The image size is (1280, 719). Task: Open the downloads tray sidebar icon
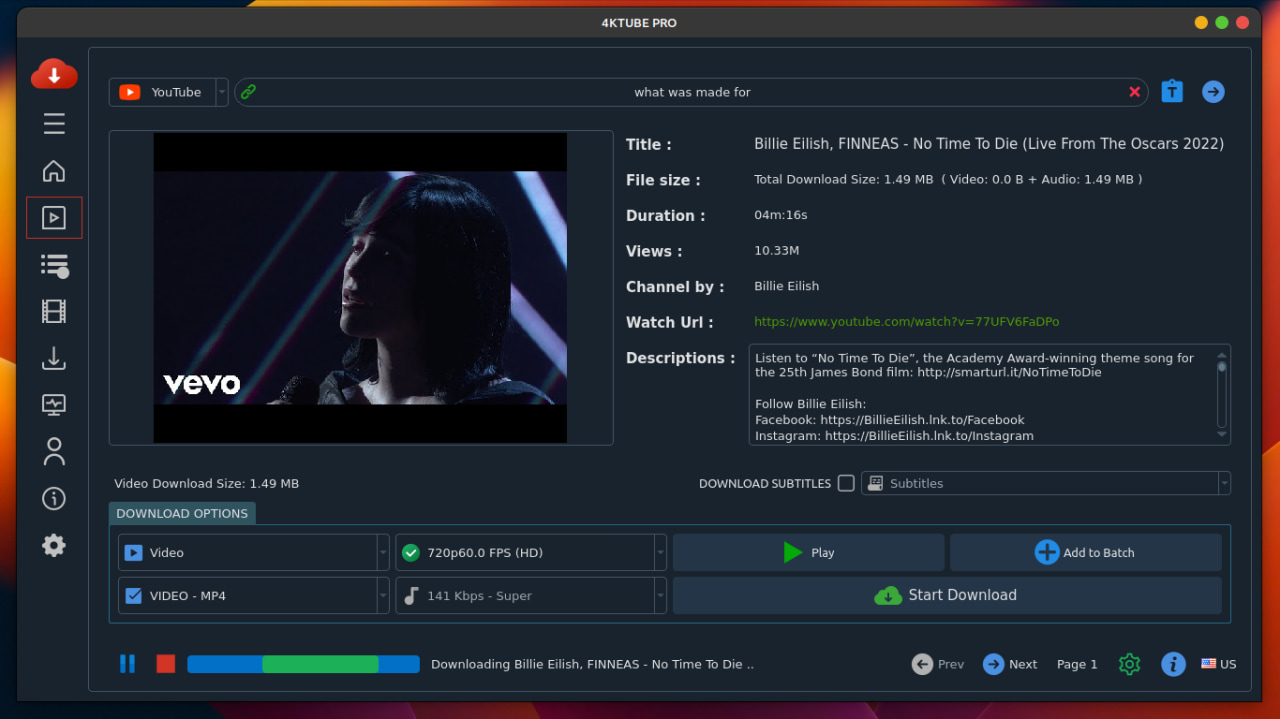[x=54, y=358]
